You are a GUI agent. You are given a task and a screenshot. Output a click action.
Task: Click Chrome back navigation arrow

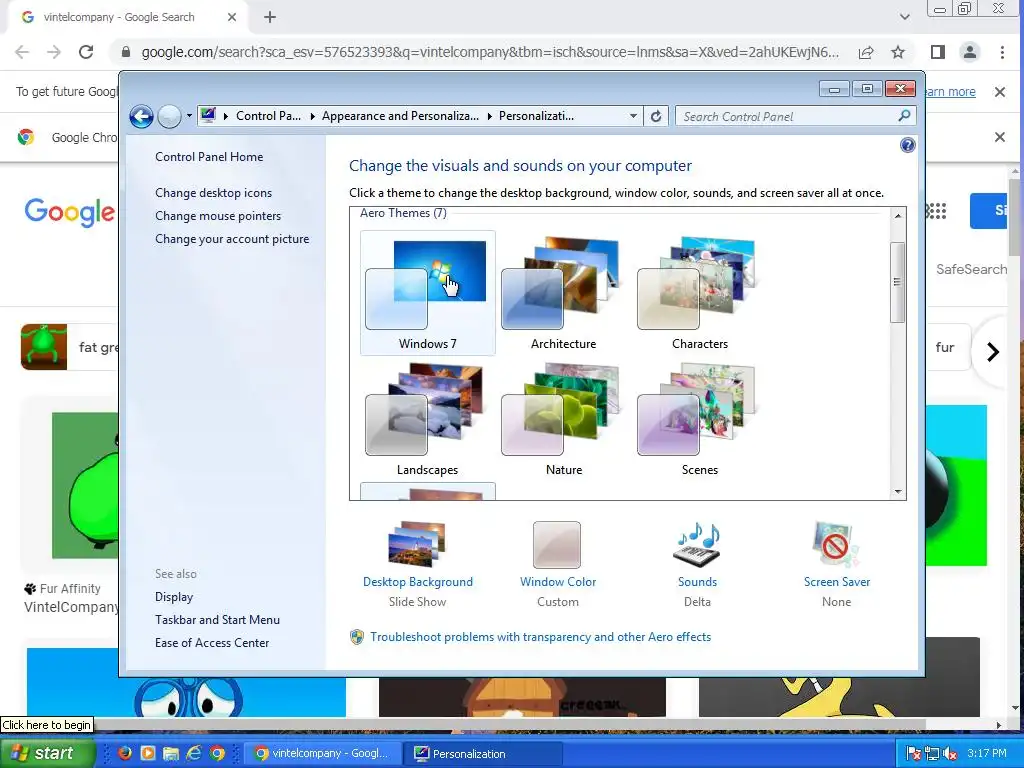click(x=22, y=52)
